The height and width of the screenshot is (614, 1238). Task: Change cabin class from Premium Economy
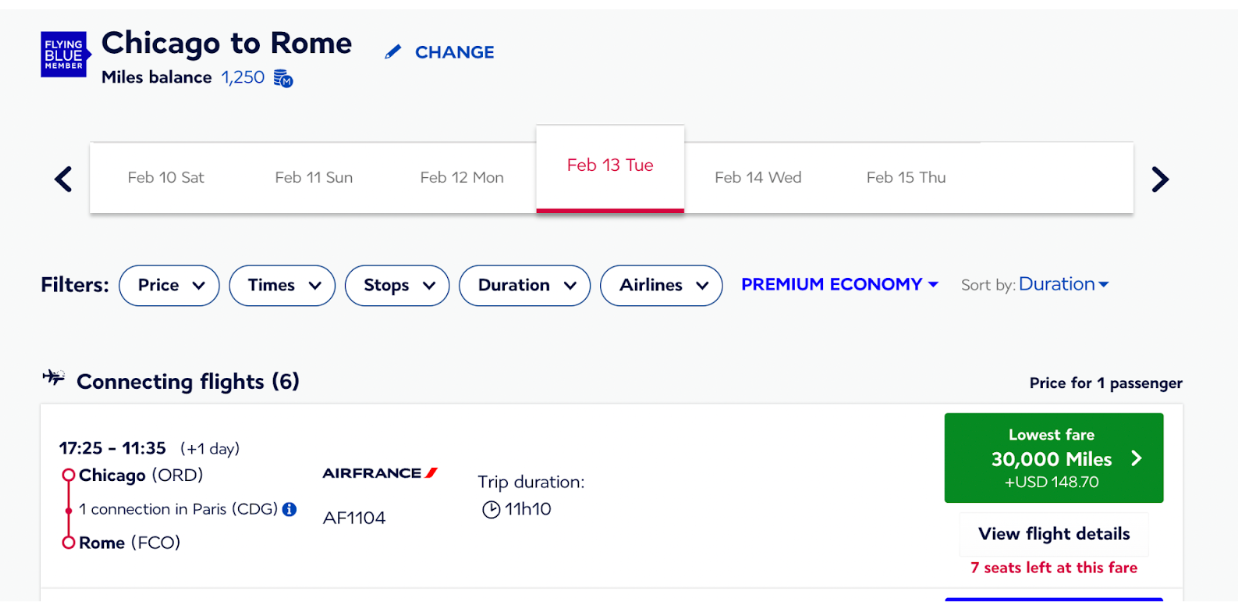840,285
